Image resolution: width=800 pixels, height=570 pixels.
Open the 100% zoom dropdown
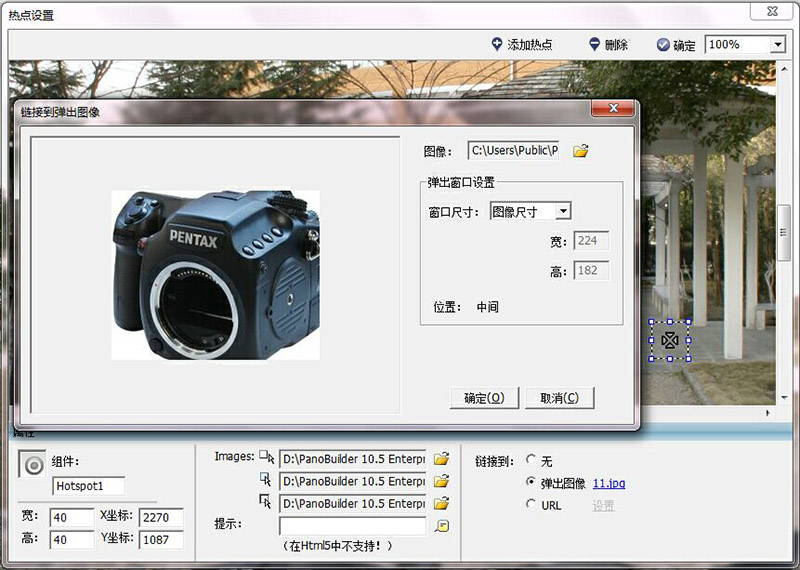[x=778, y=44]
